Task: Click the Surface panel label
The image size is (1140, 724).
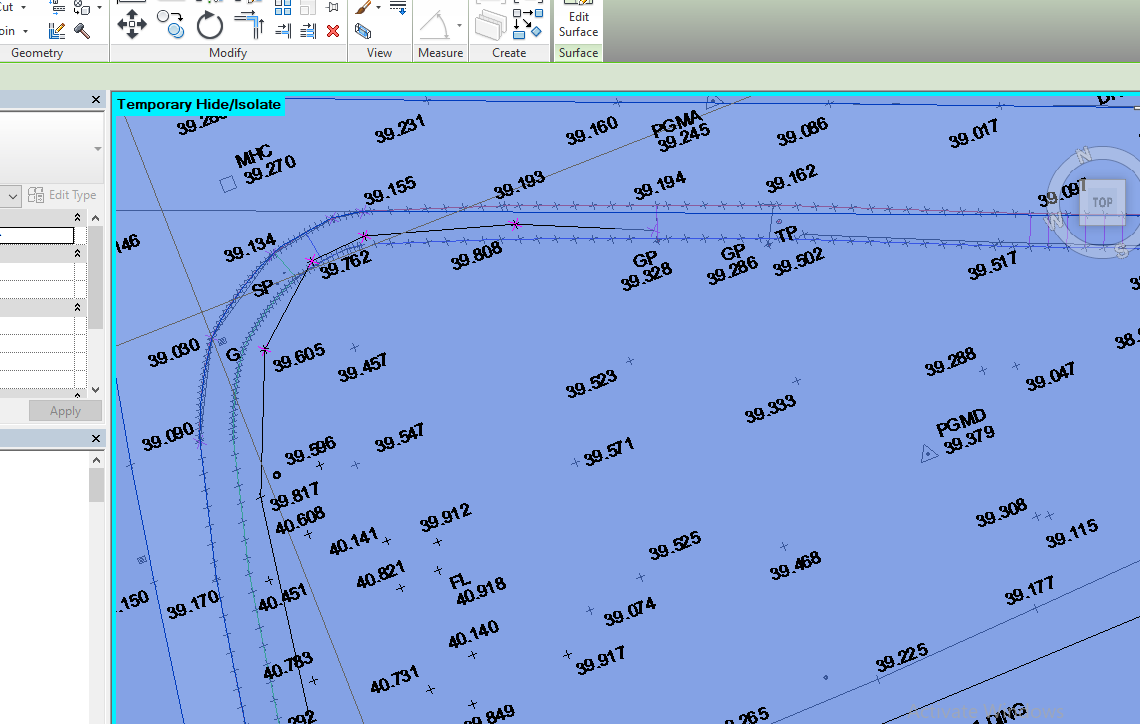Action: [x=578, y=53]
